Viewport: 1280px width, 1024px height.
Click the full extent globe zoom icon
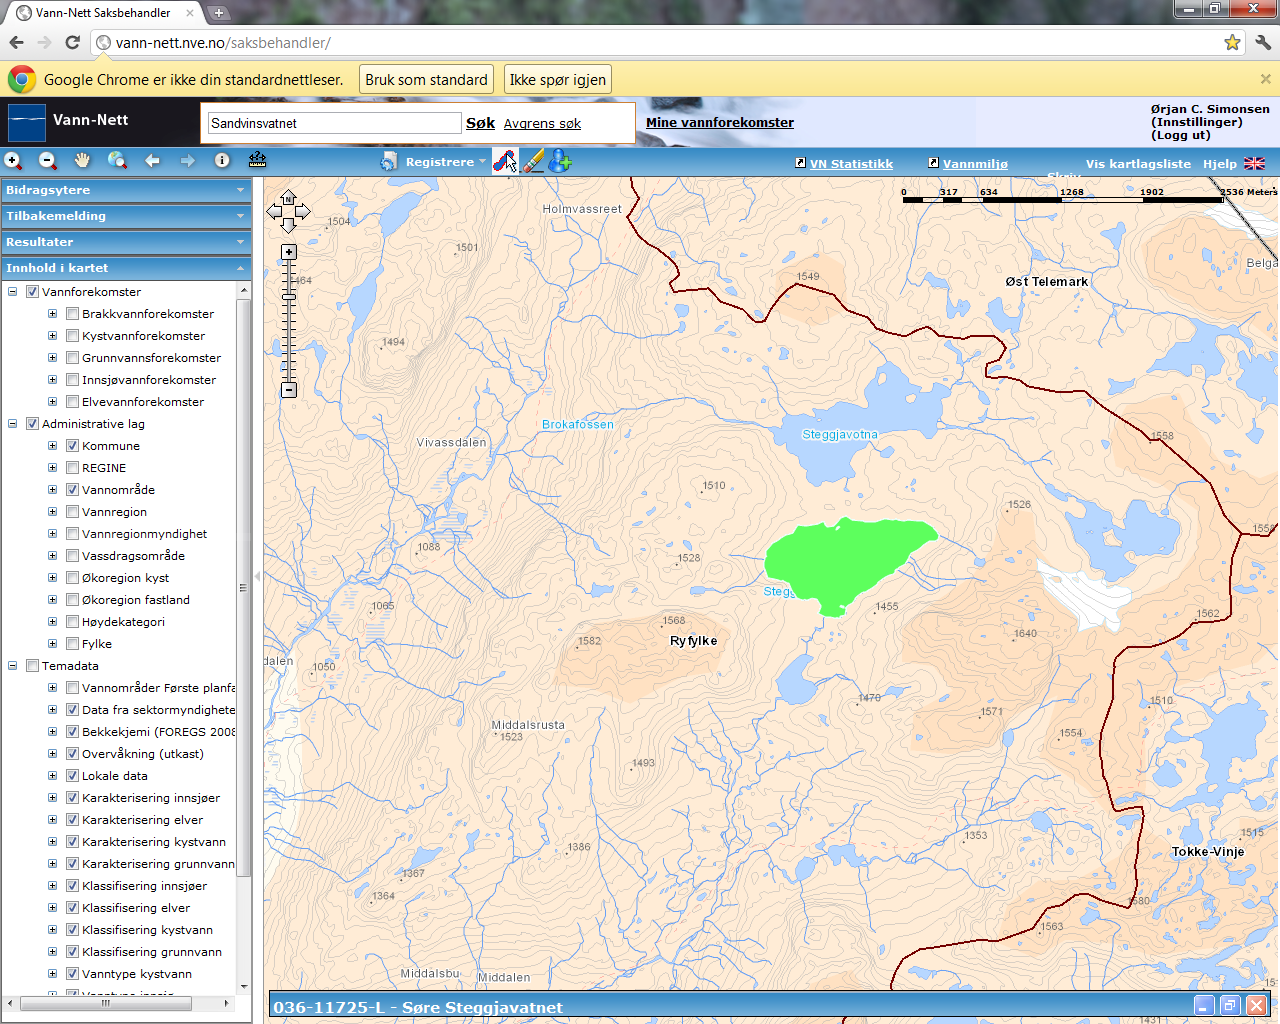pyautogui.click(x=117, y=161)
